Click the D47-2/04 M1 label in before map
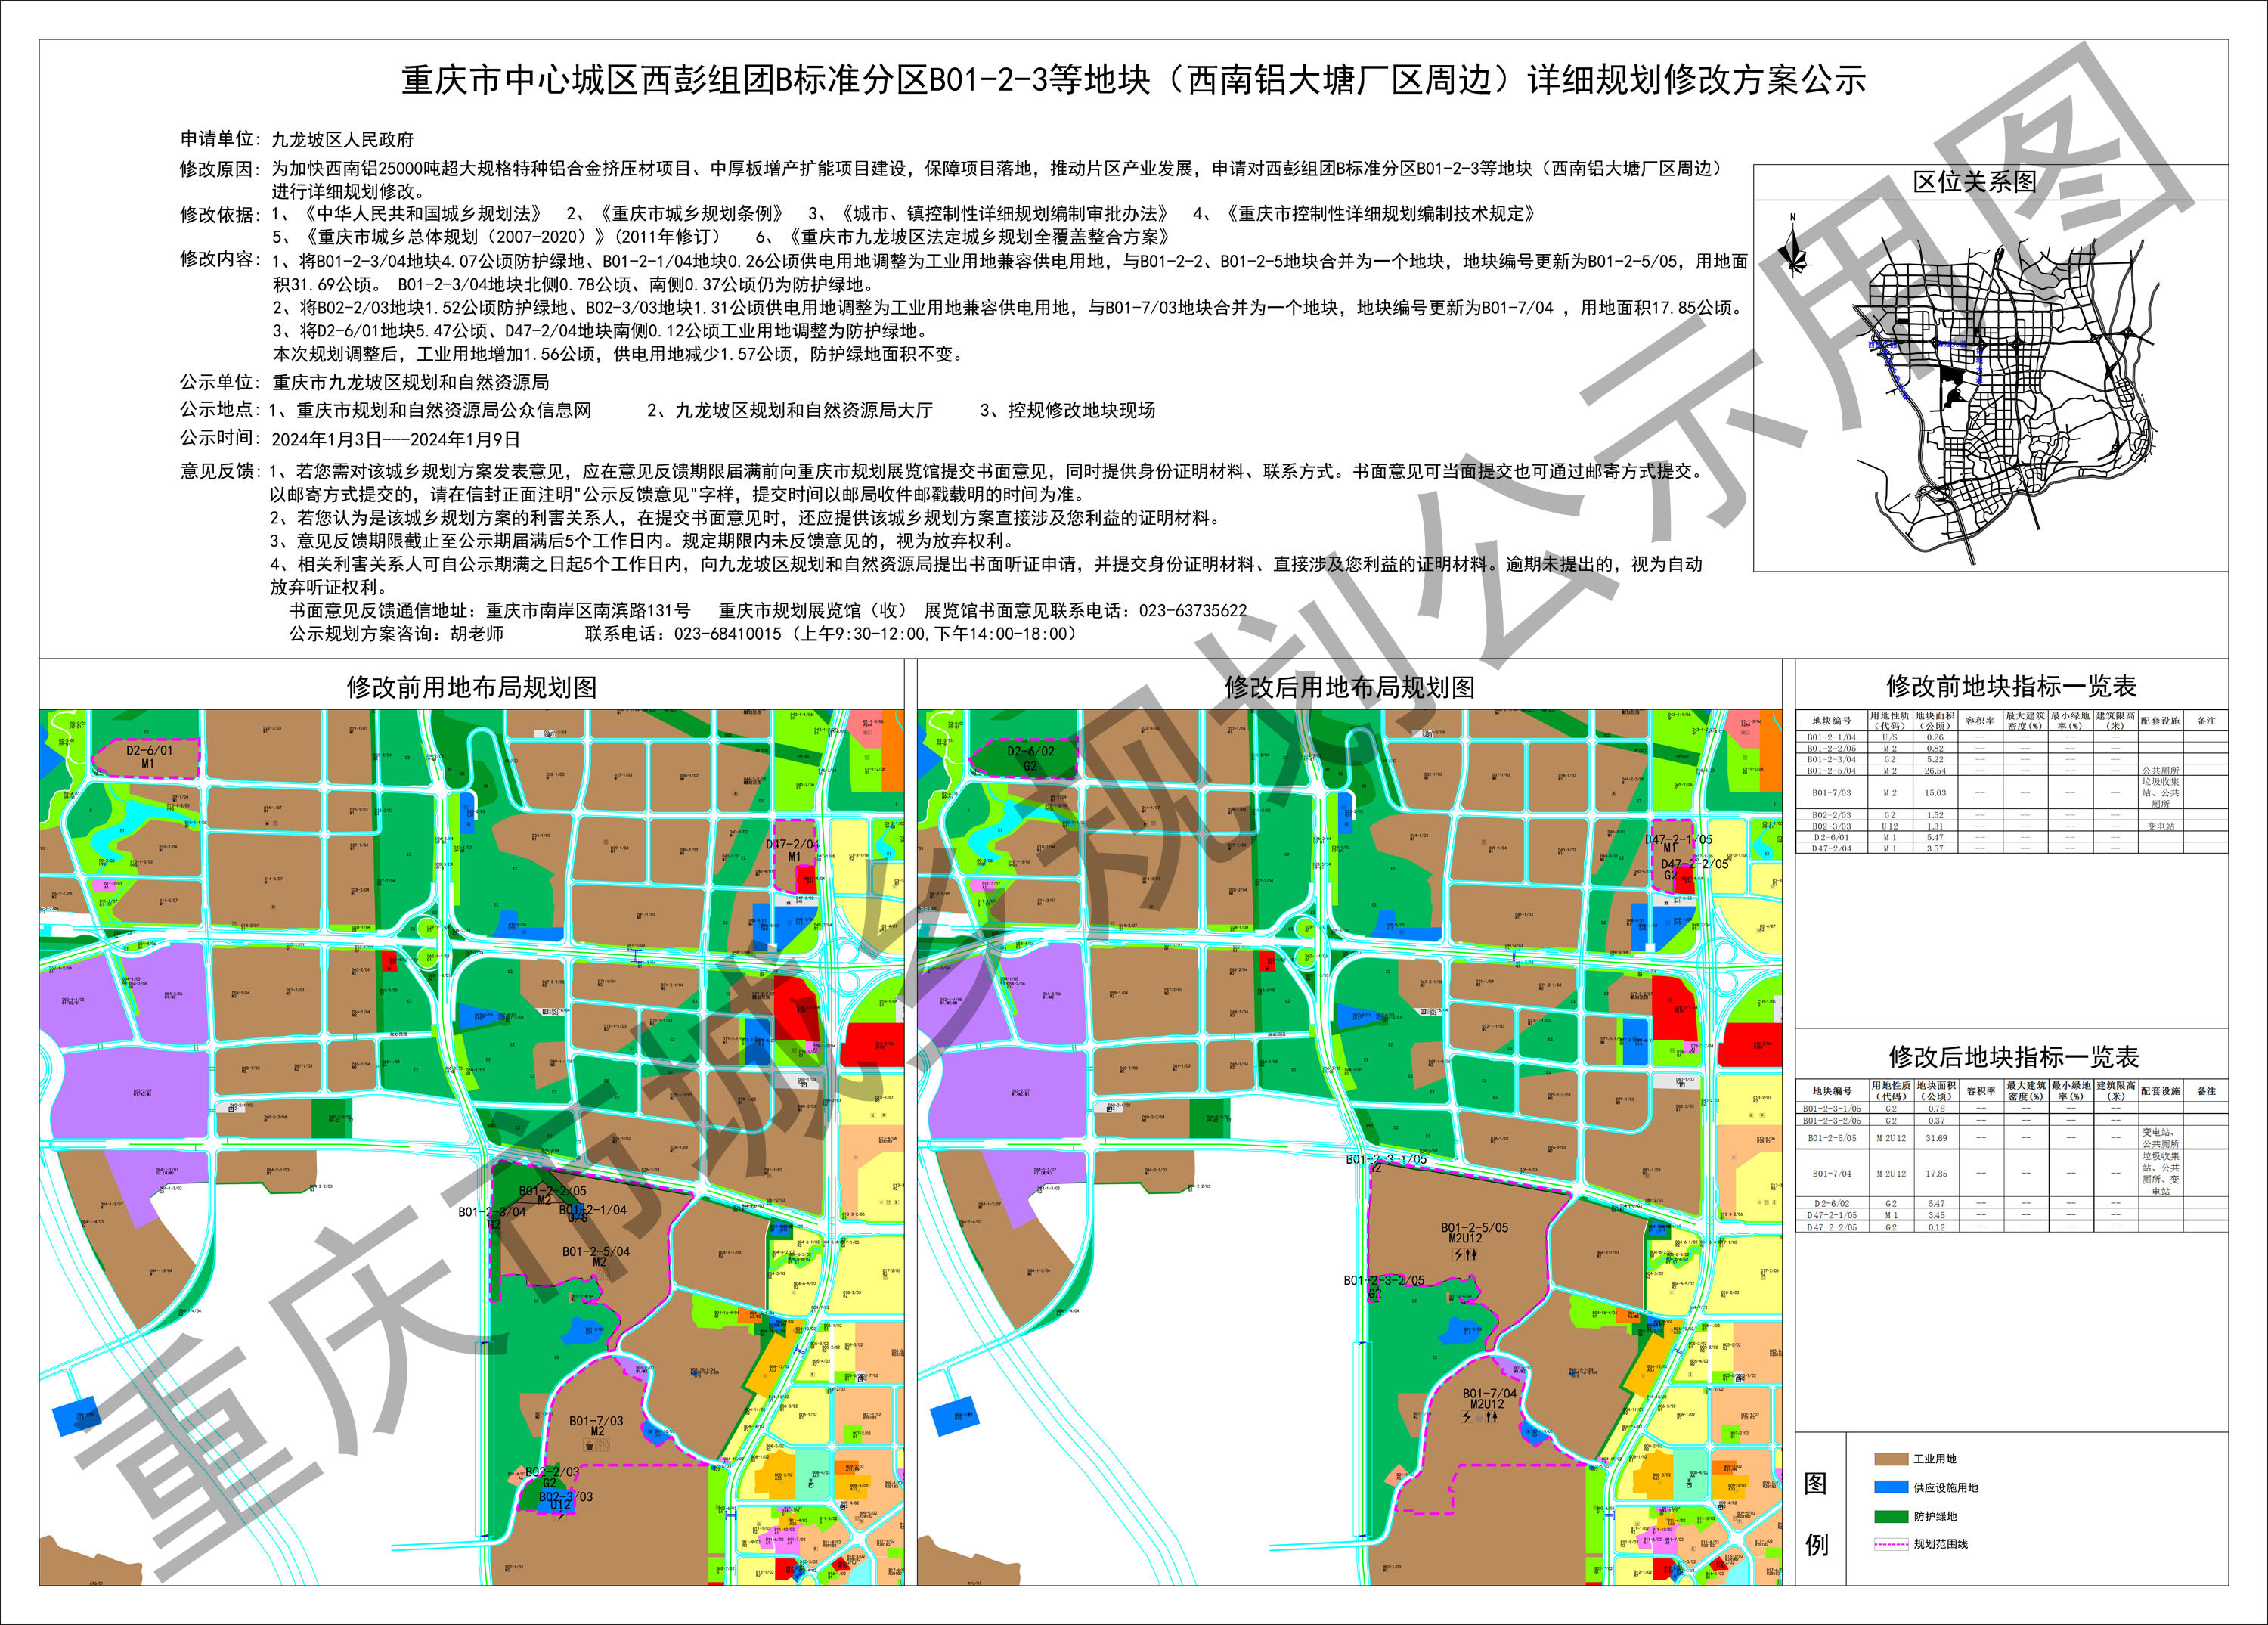This screenshot has height=1625, width=2268. 793,850
